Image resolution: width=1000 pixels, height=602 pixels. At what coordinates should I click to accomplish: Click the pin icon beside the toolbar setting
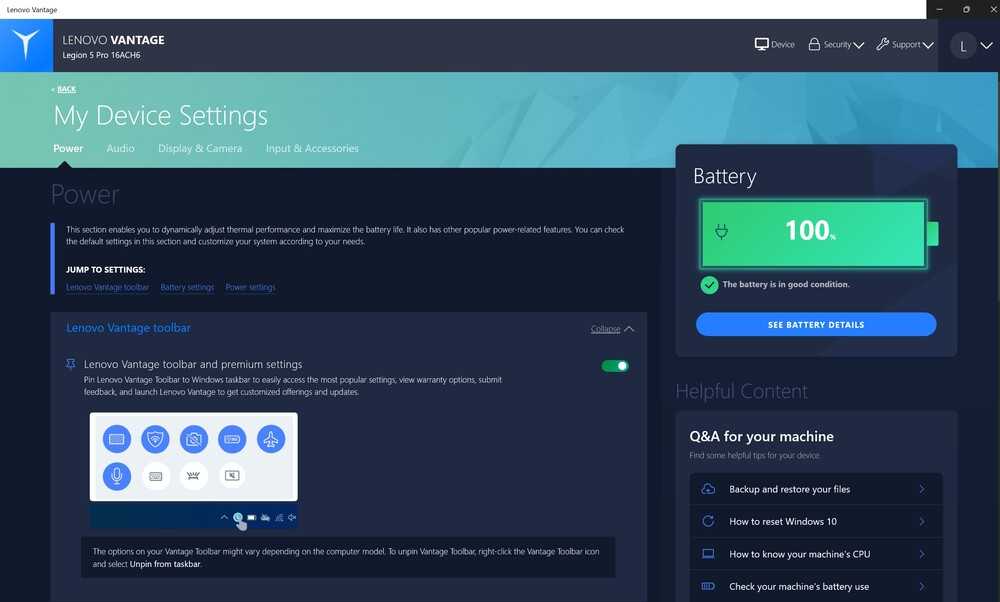pos(70,365)
